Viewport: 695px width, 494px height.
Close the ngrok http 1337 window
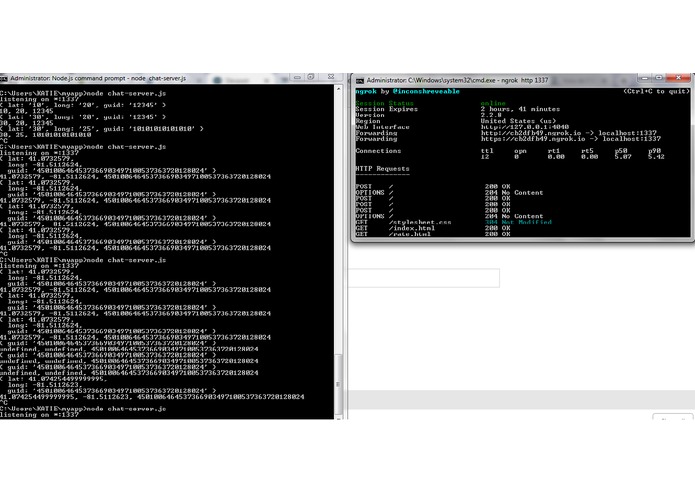pyautogui.click(x=679, y=78)
